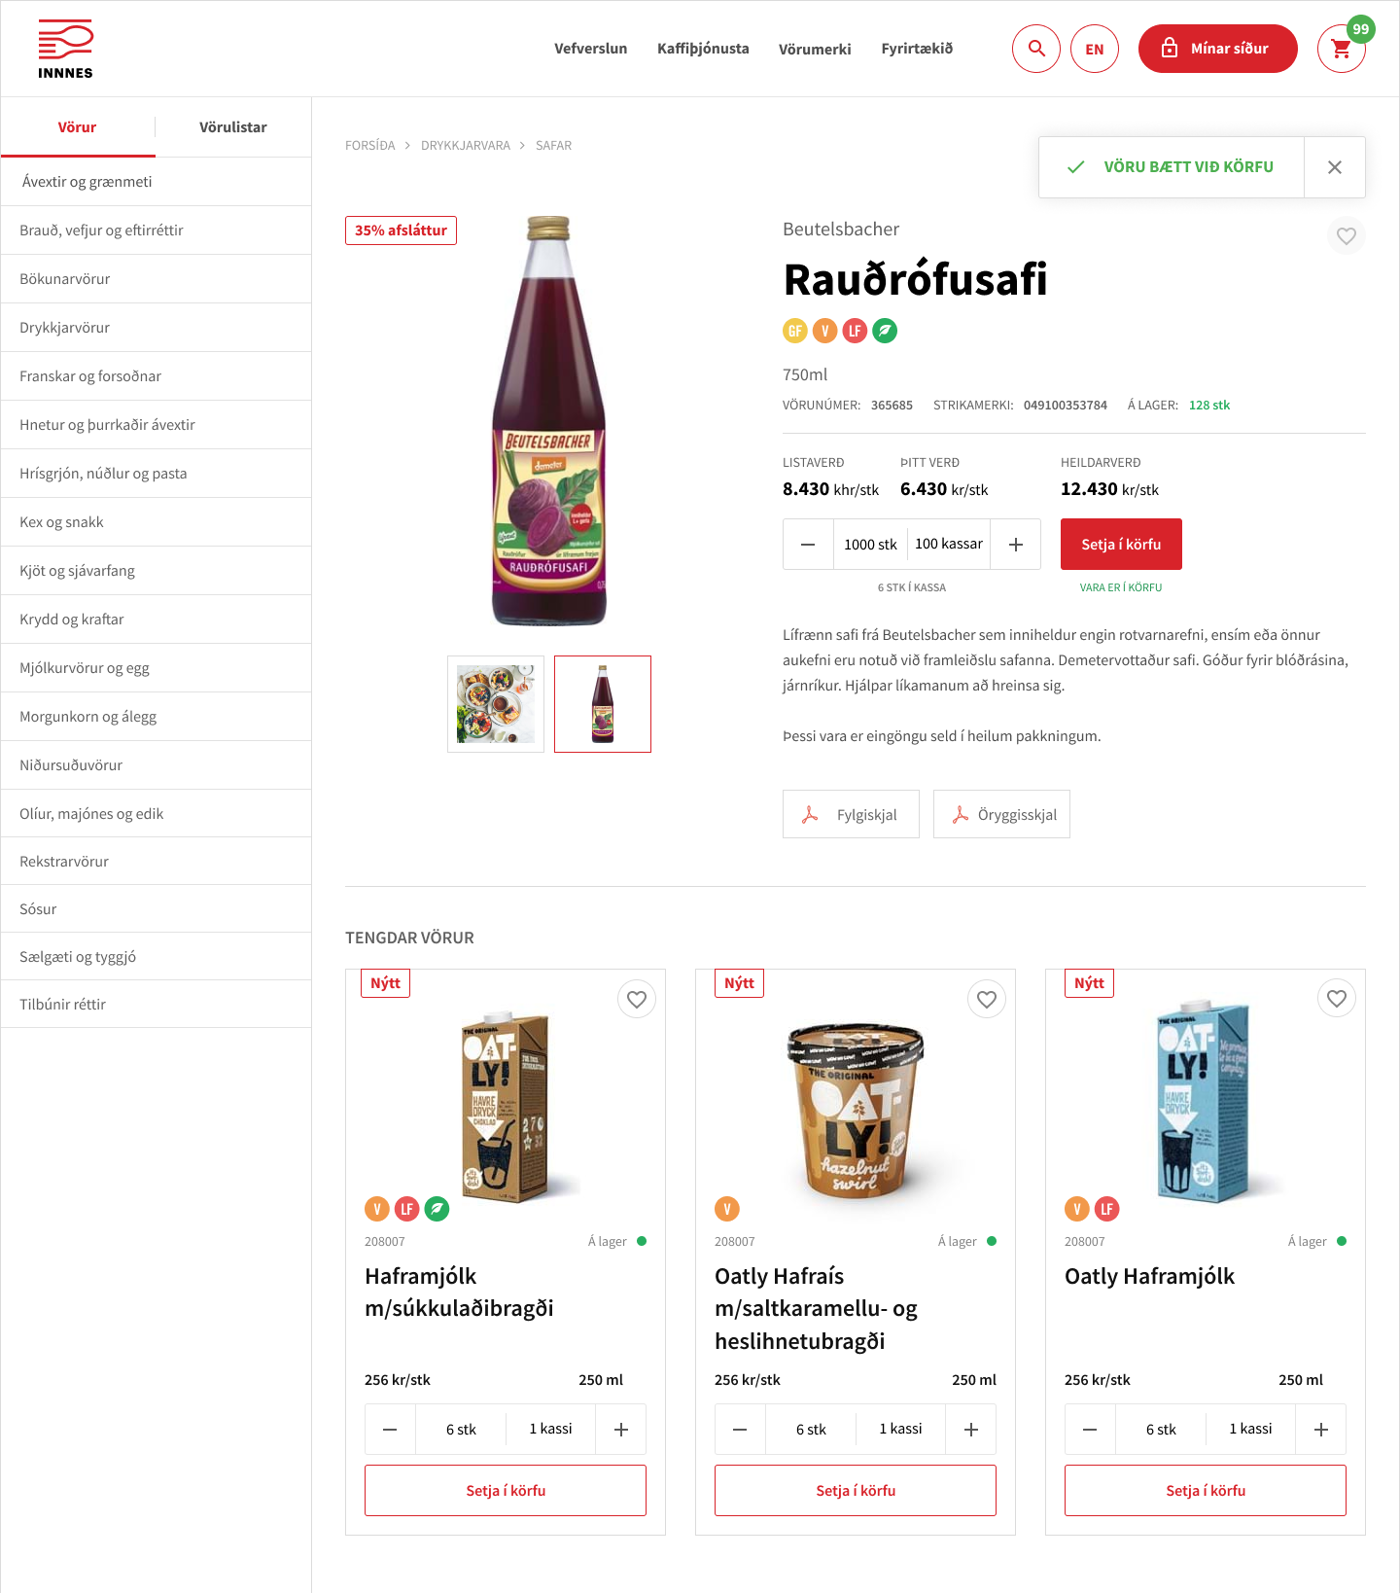
Task: Open the shopping cart icon
Action: [x=1341, y=48]
